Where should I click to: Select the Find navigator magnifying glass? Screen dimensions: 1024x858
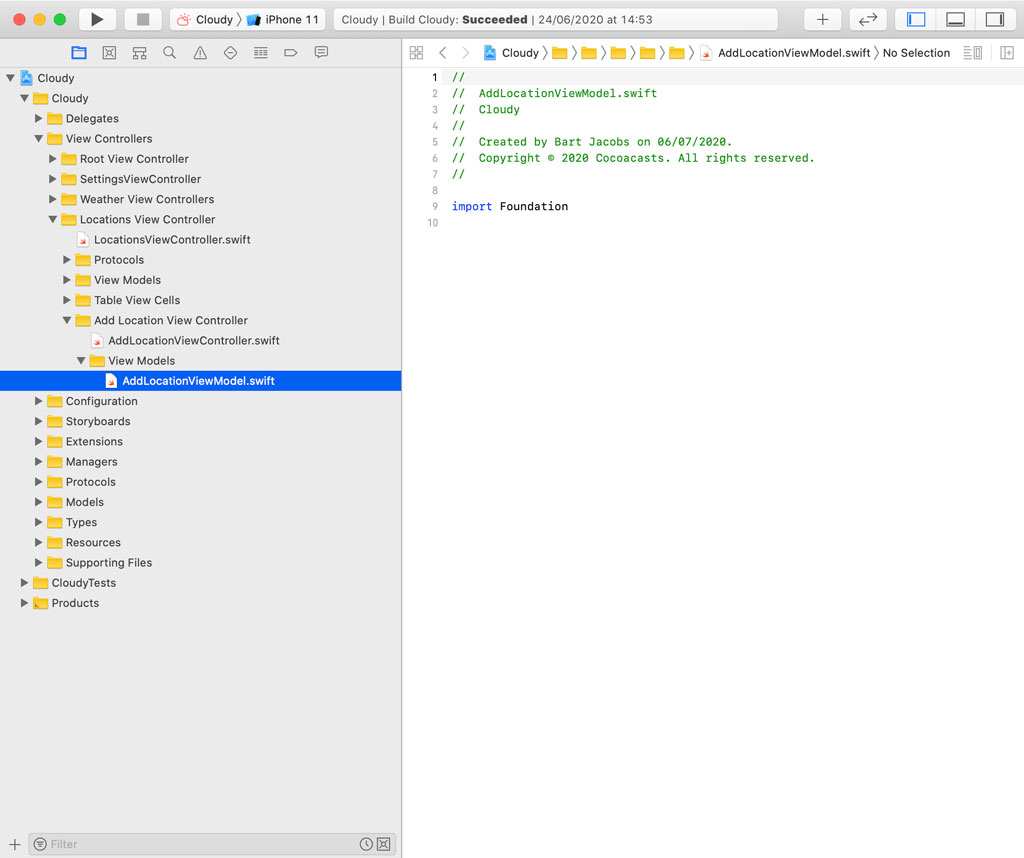click(169, 52)
